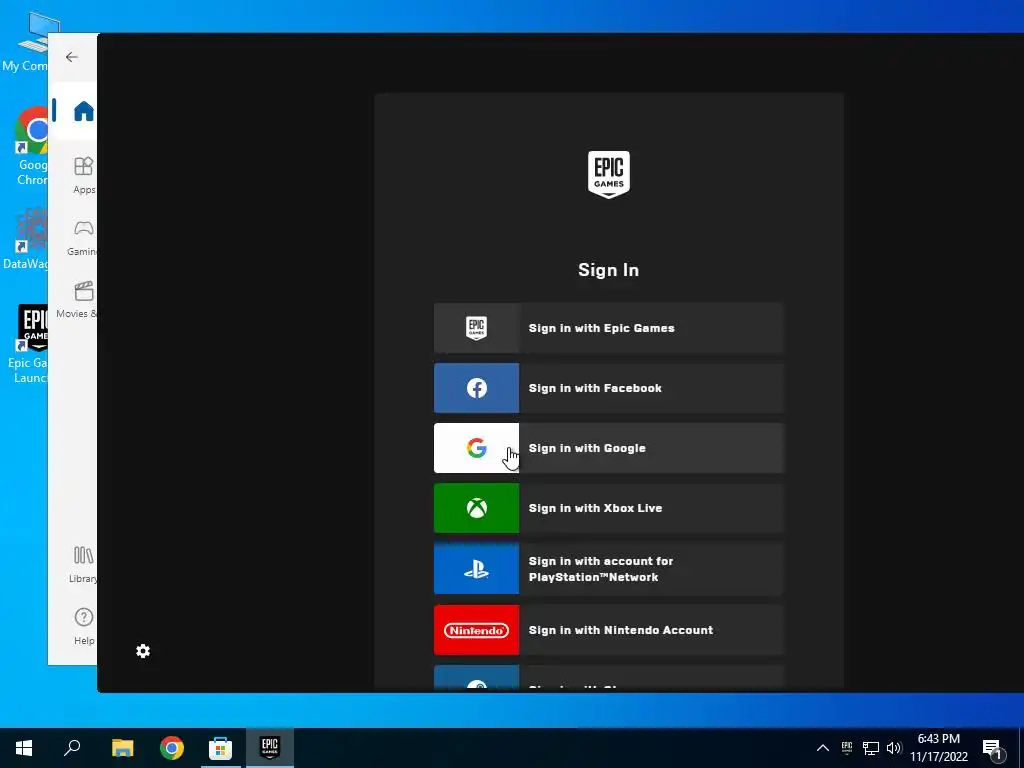Open the Windows Start menu
The width and height of the screenshot is (1024, 768).
click(x=24, y=748)
